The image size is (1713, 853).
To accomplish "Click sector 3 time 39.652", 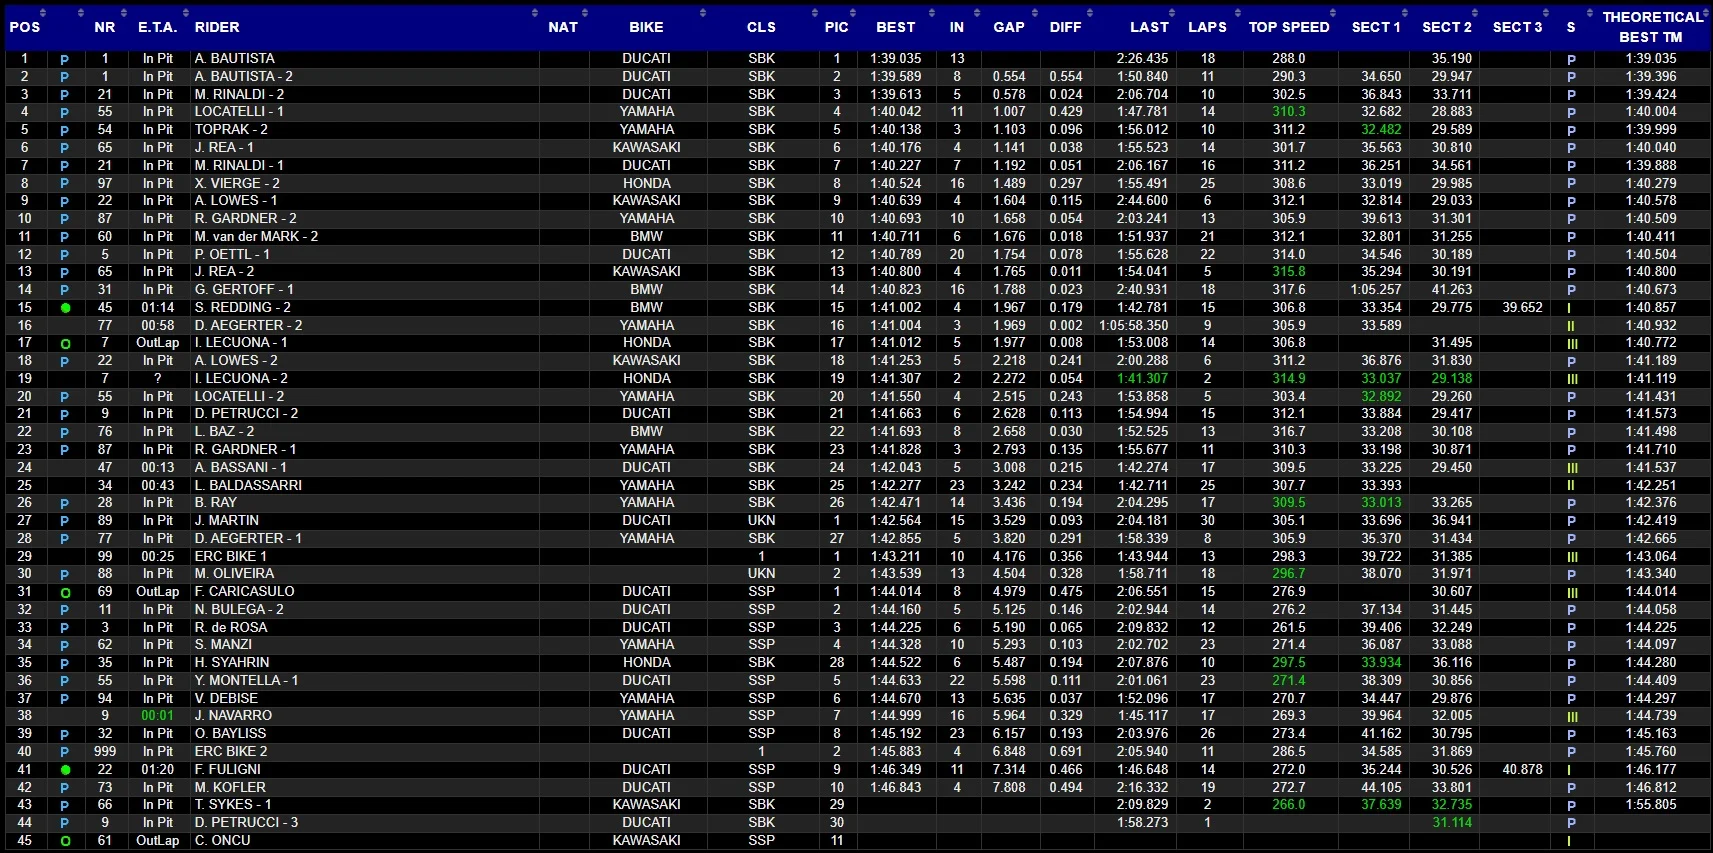I will (1522, 308).
